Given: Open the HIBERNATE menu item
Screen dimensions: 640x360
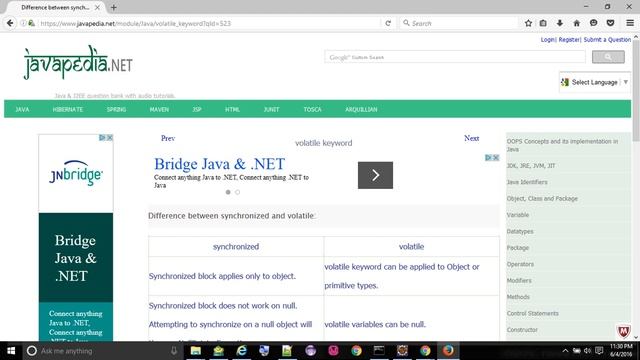Looking at the screenshot, I should tap(68, 109).
